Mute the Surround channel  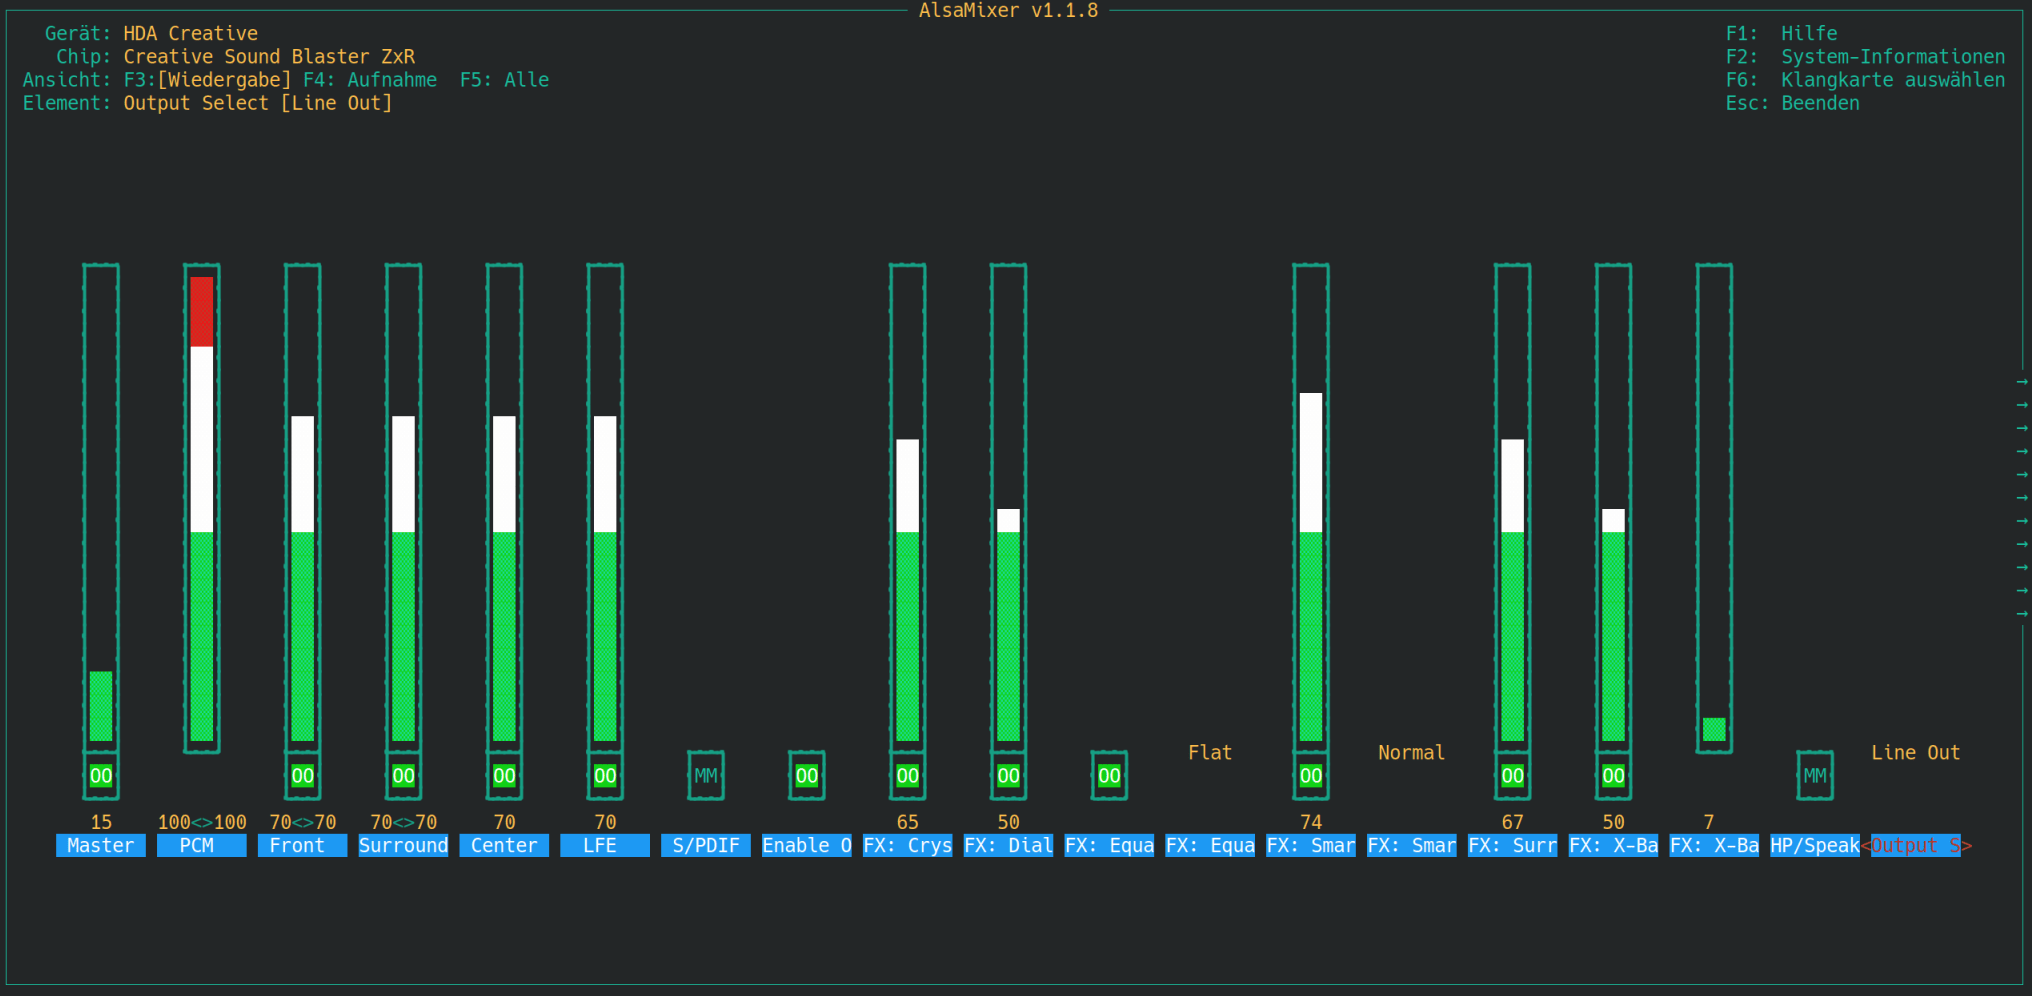click(403, 774)
